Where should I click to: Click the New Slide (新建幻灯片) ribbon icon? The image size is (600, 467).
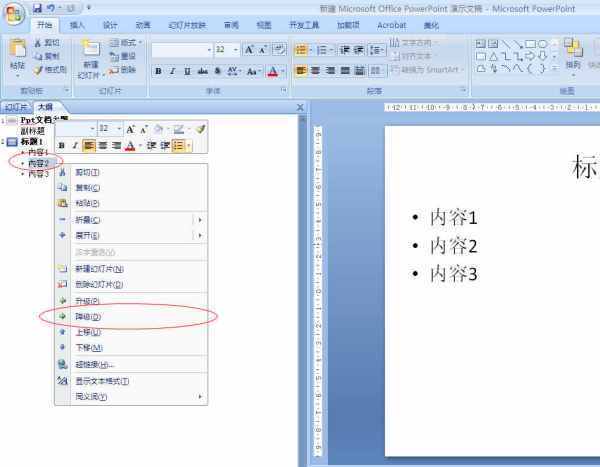[90, 58]
